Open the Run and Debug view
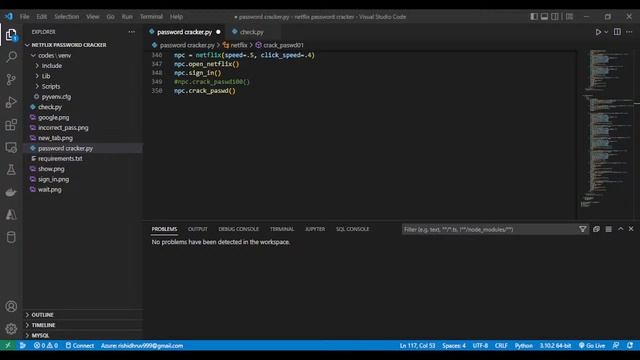Image resolution: width=640 pixels, height=360 pixels. [x=11, y=102]
